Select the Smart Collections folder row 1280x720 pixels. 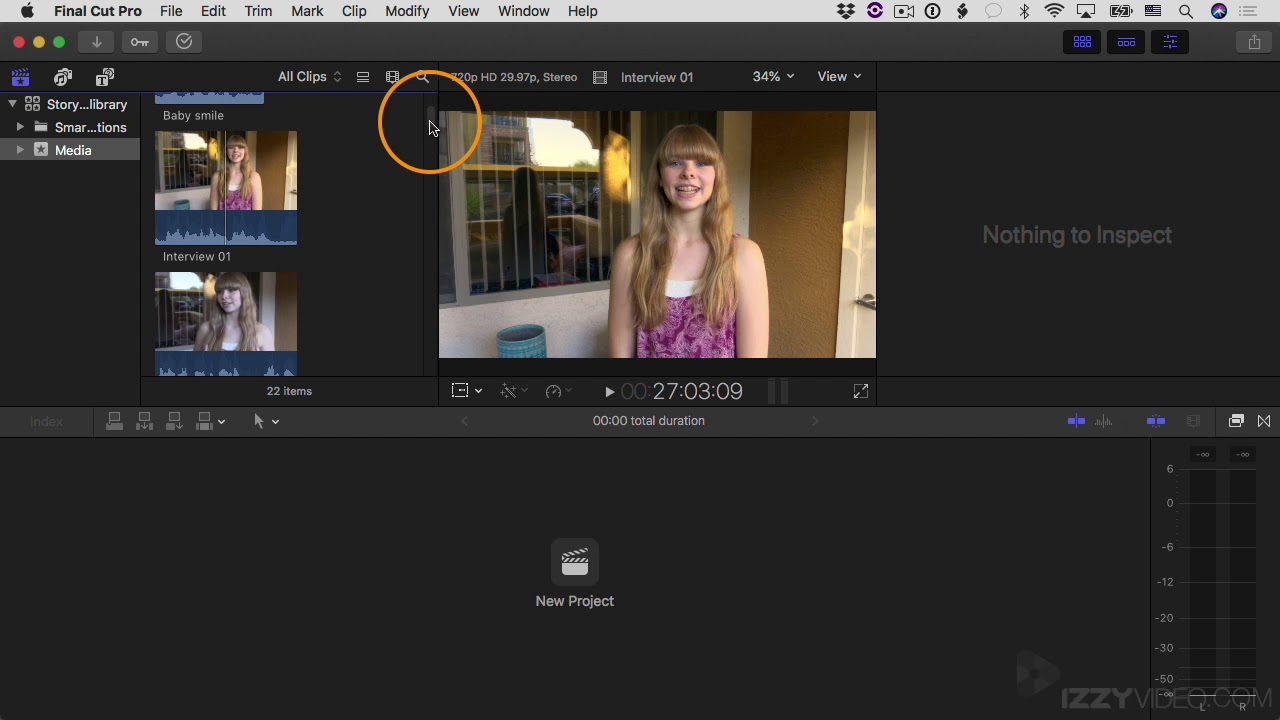click(x=70, y=127)
